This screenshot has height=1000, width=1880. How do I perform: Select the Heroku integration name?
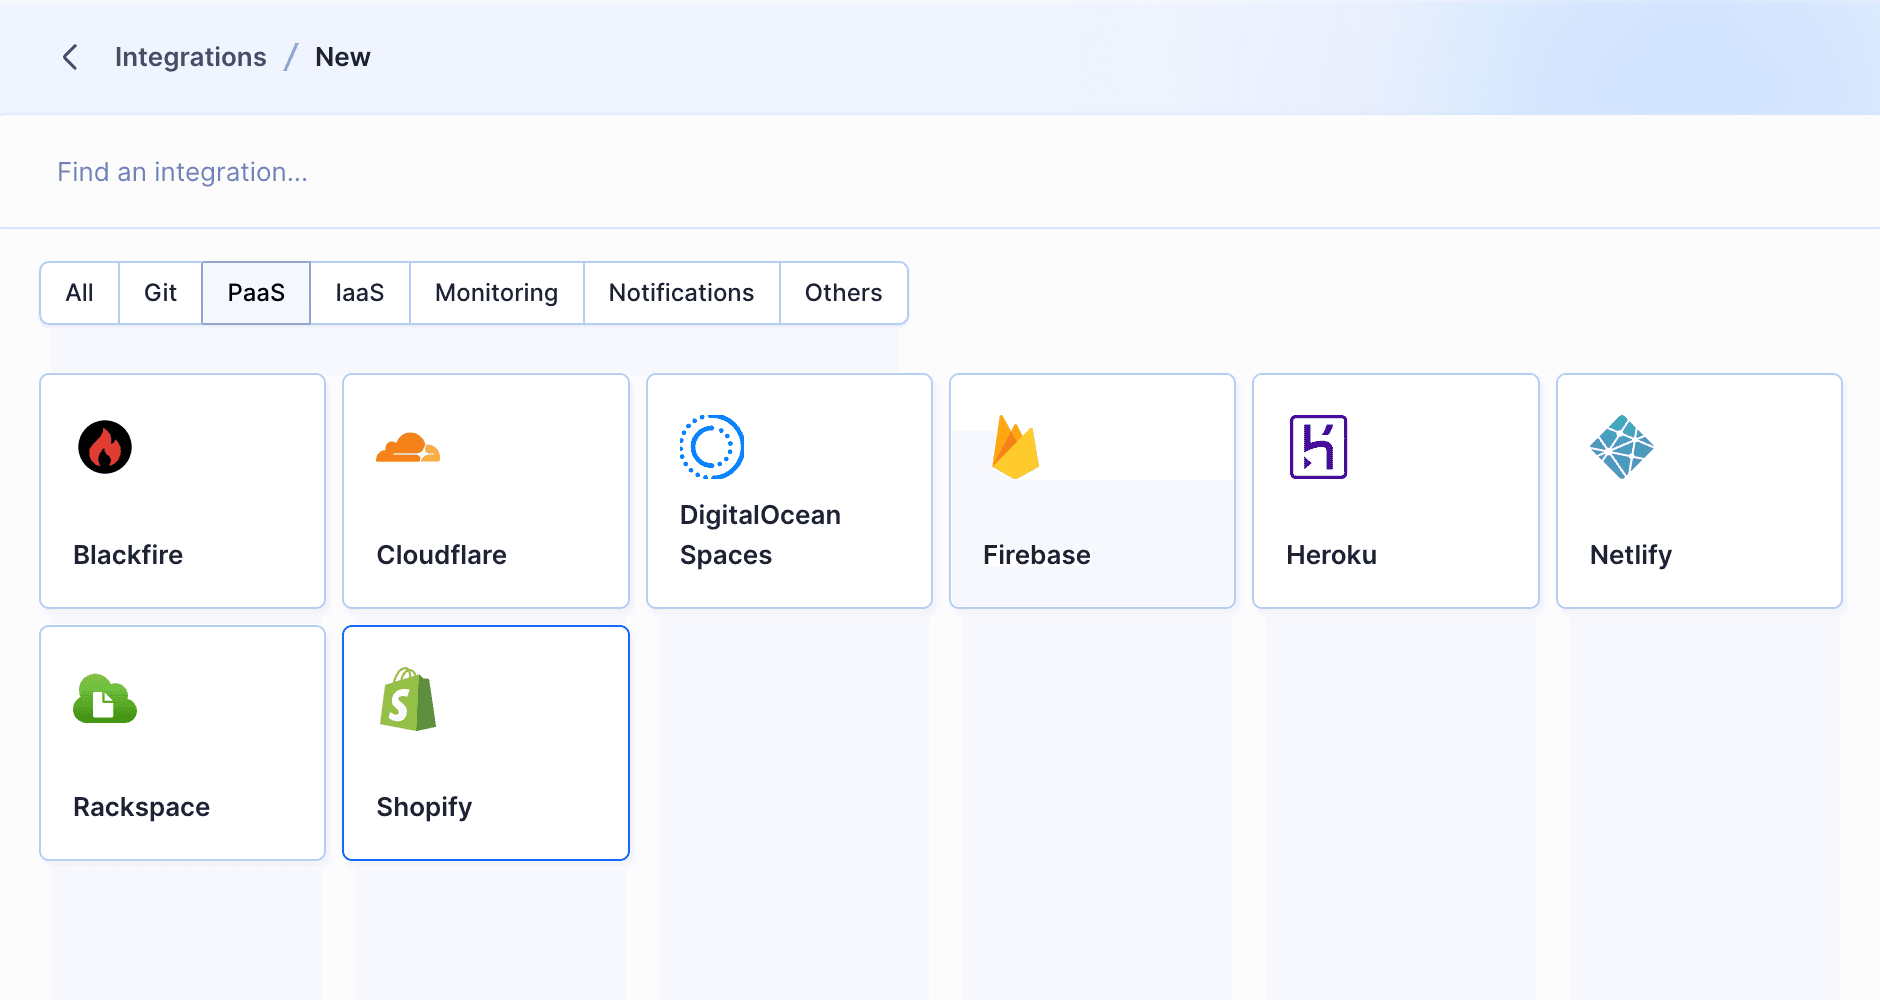pyautogui.click(x=1332, y=555)
